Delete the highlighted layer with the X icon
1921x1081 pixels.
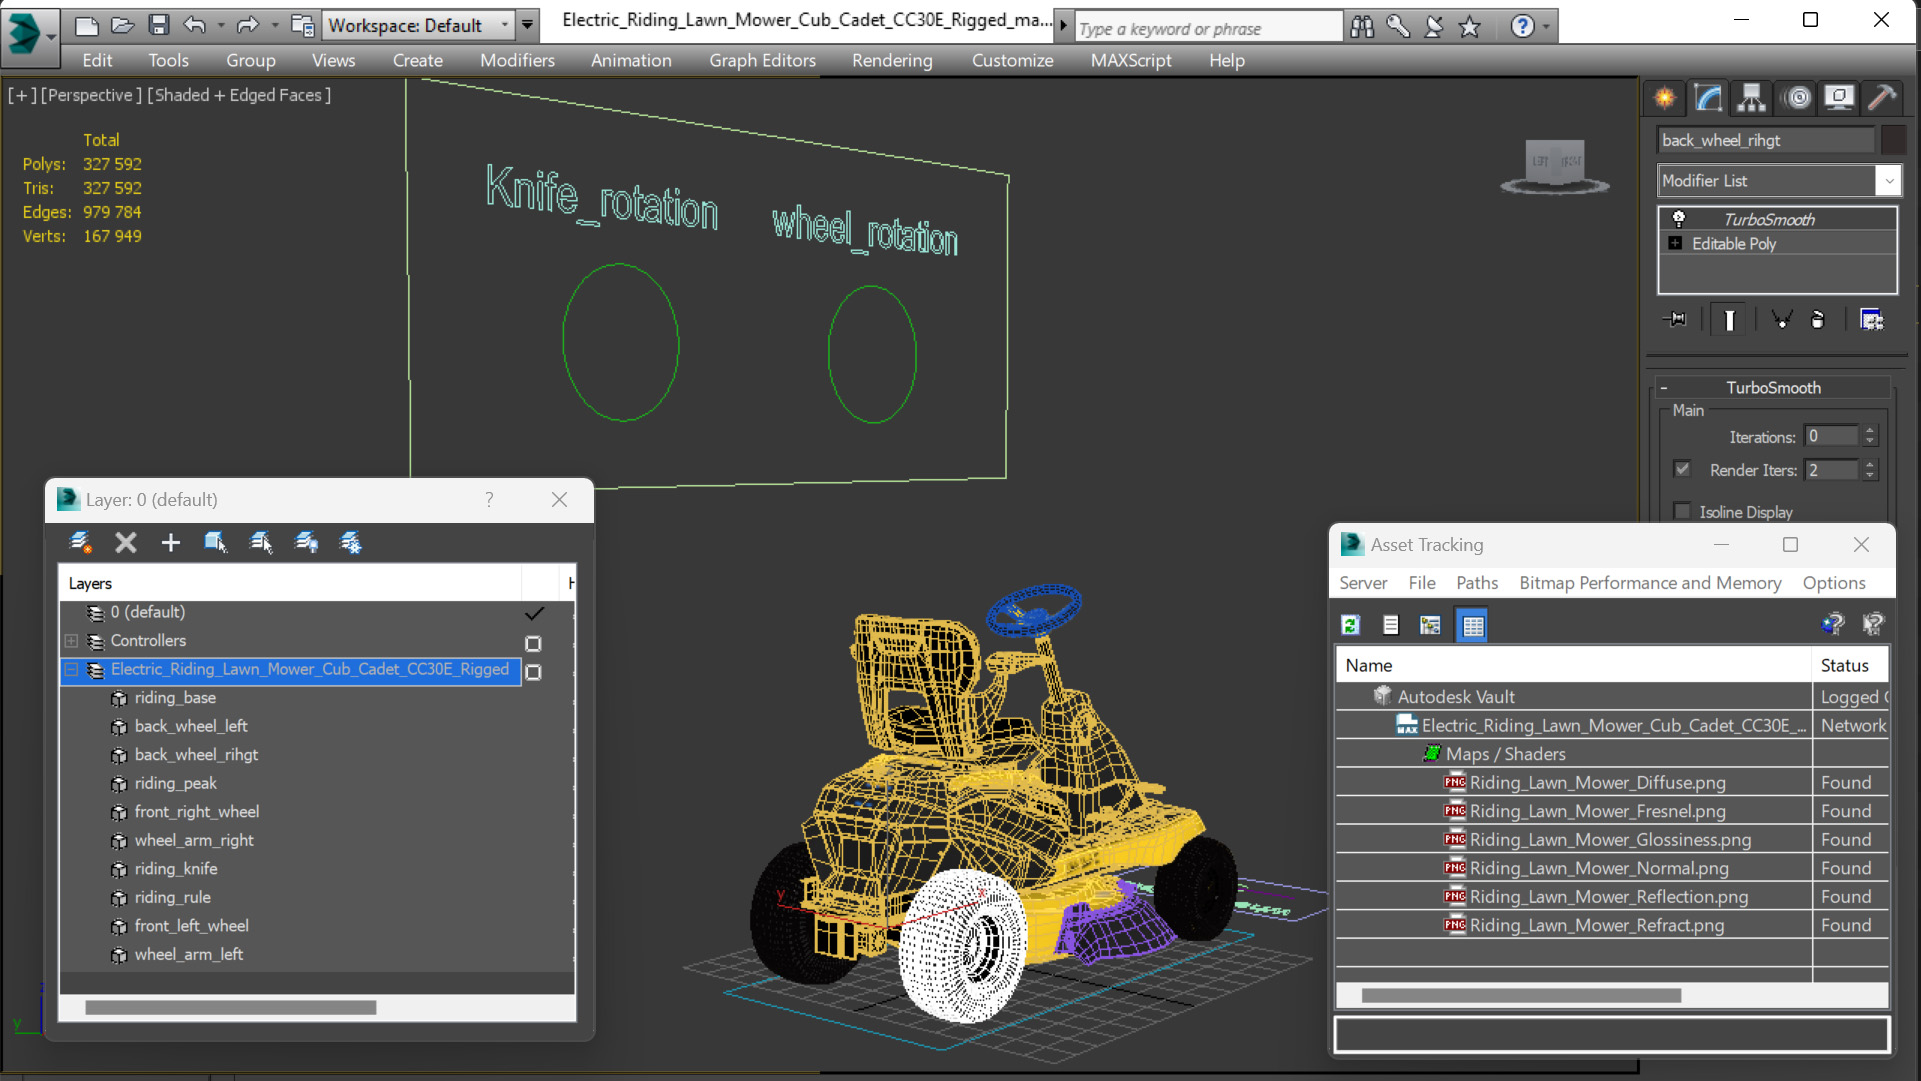[125, 542]
